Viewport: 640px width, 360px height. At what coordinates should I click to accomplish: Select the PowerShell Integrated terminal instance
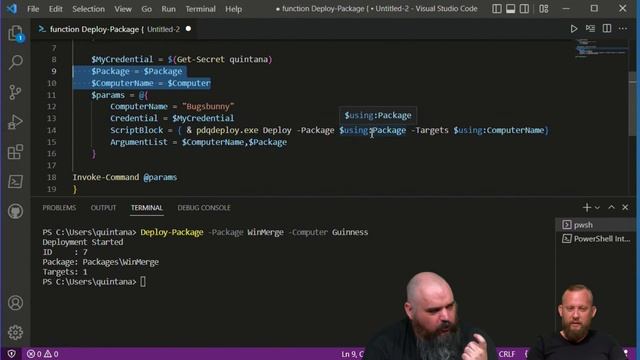click(595, 239)
